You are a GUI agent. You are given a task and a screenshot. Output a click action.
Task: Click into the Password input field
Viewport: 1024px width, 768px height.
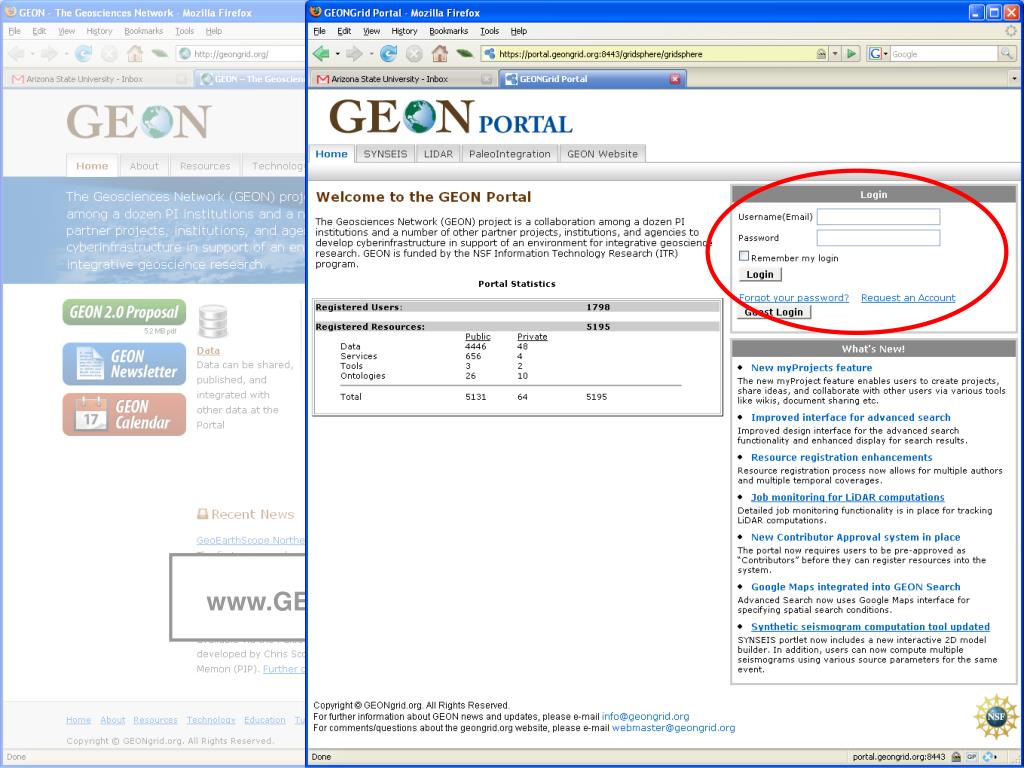click(x=878, y=238)
